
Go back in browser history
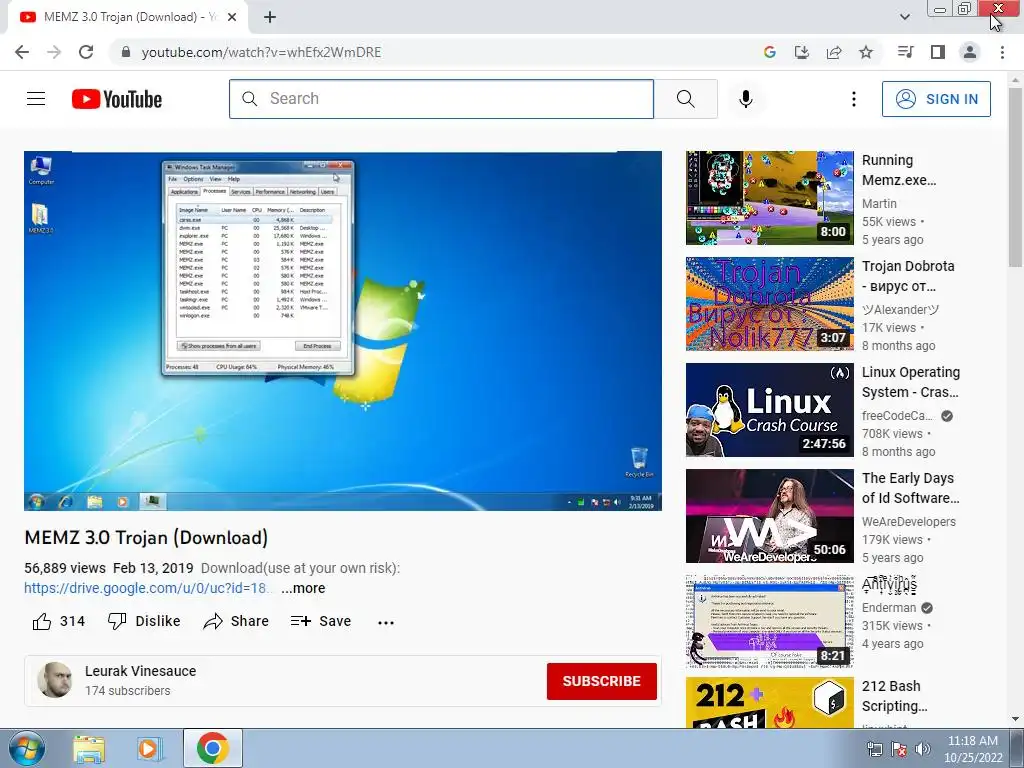pyautogui.click(x=22, y=52)
